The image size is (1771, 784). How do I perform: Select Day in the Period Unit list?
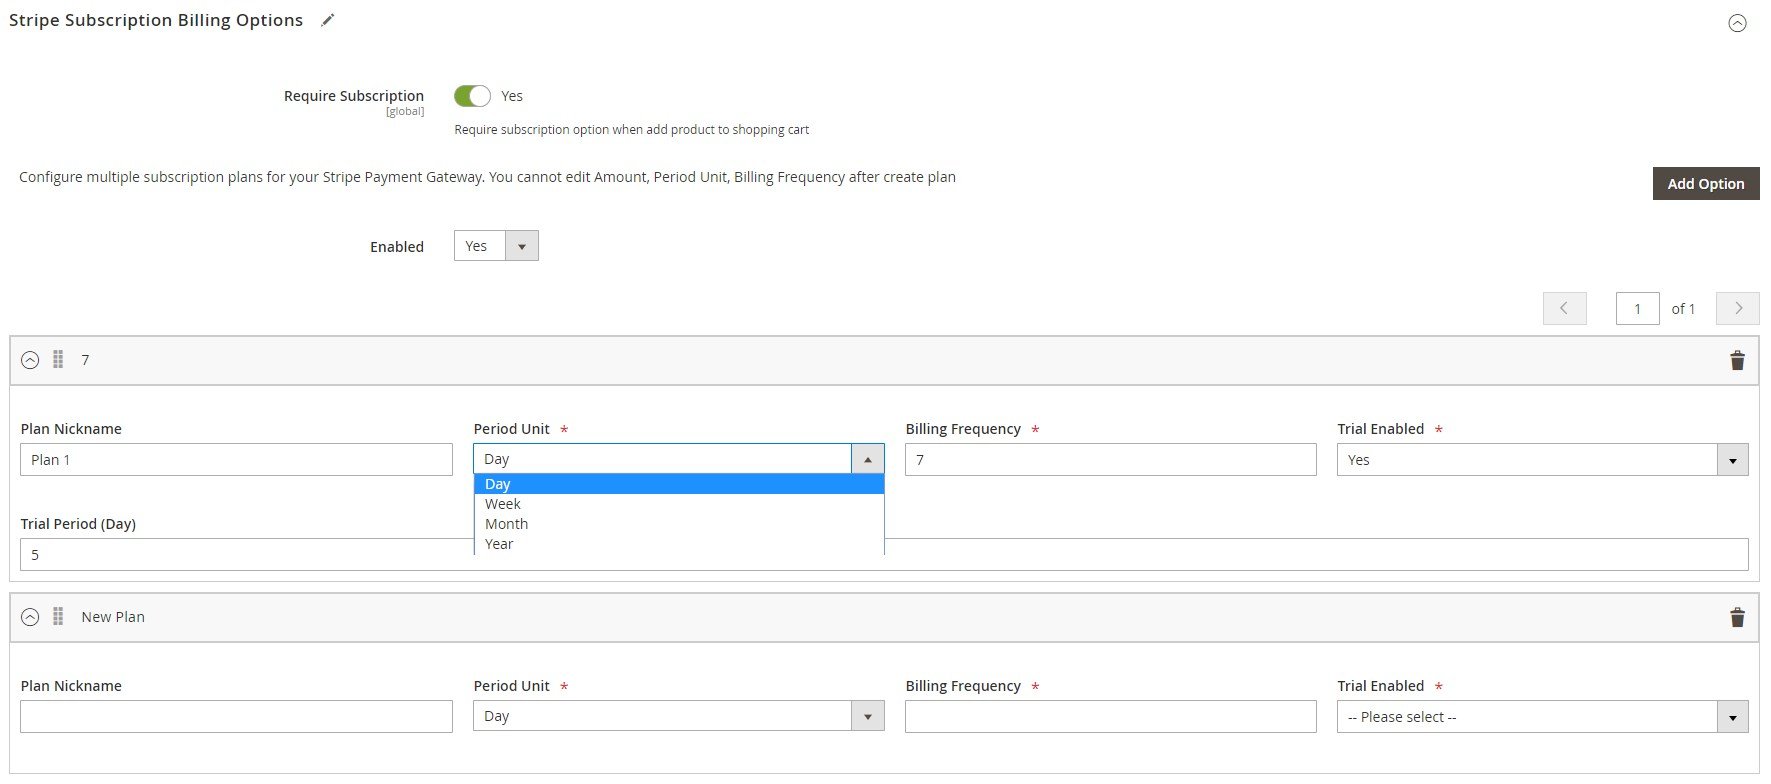[679, 484]
